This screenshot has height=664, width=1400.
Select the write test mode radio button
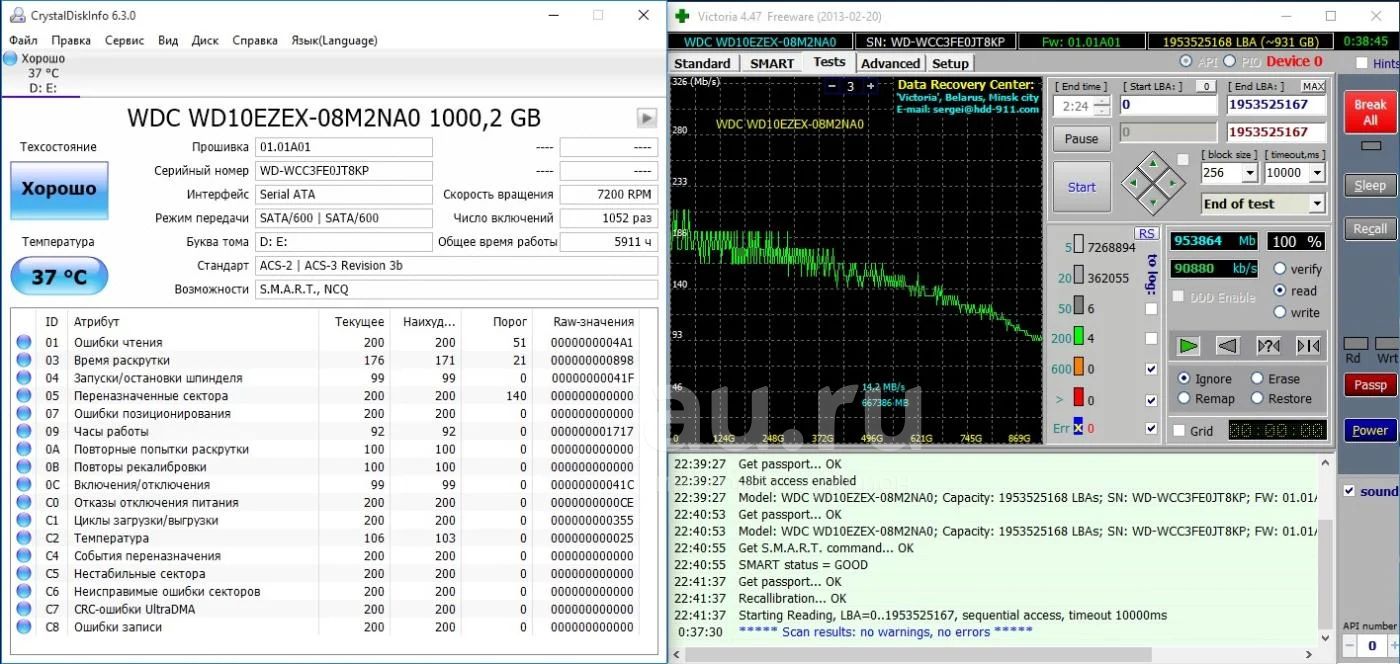[x=1280, y=312]
